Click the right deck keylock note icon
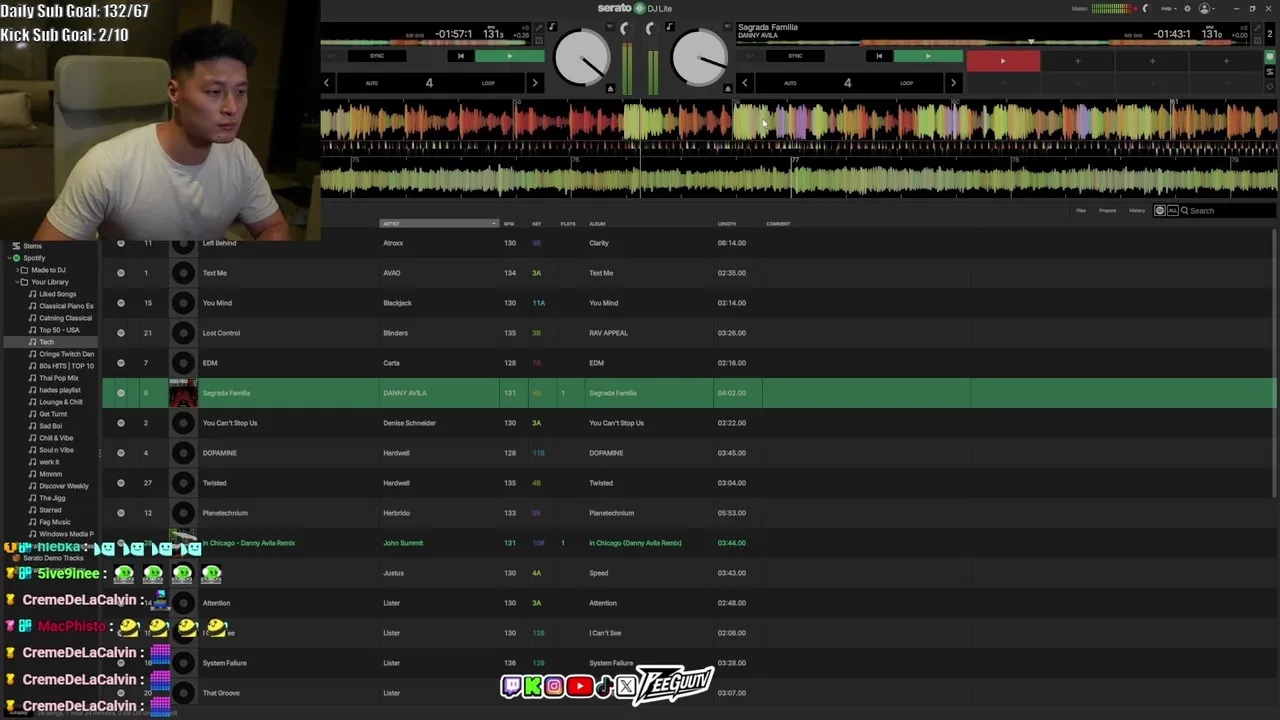Image resolution: width=1280 pixels, height=720 pixels. point(670,27)
